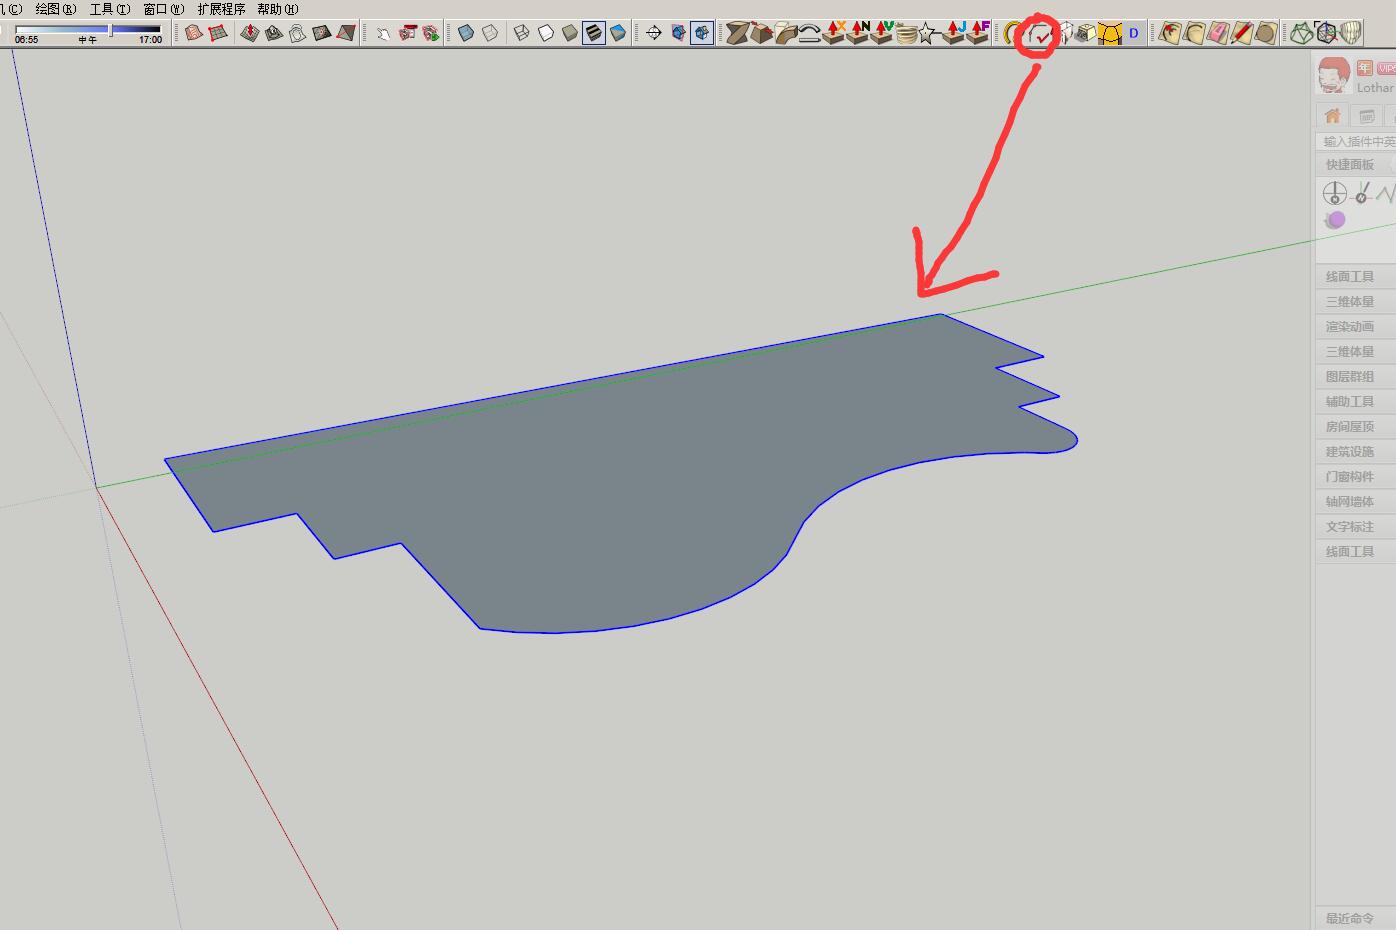
Task: Click the blue letter D toolbar icon
Action: click(1133, 34)
